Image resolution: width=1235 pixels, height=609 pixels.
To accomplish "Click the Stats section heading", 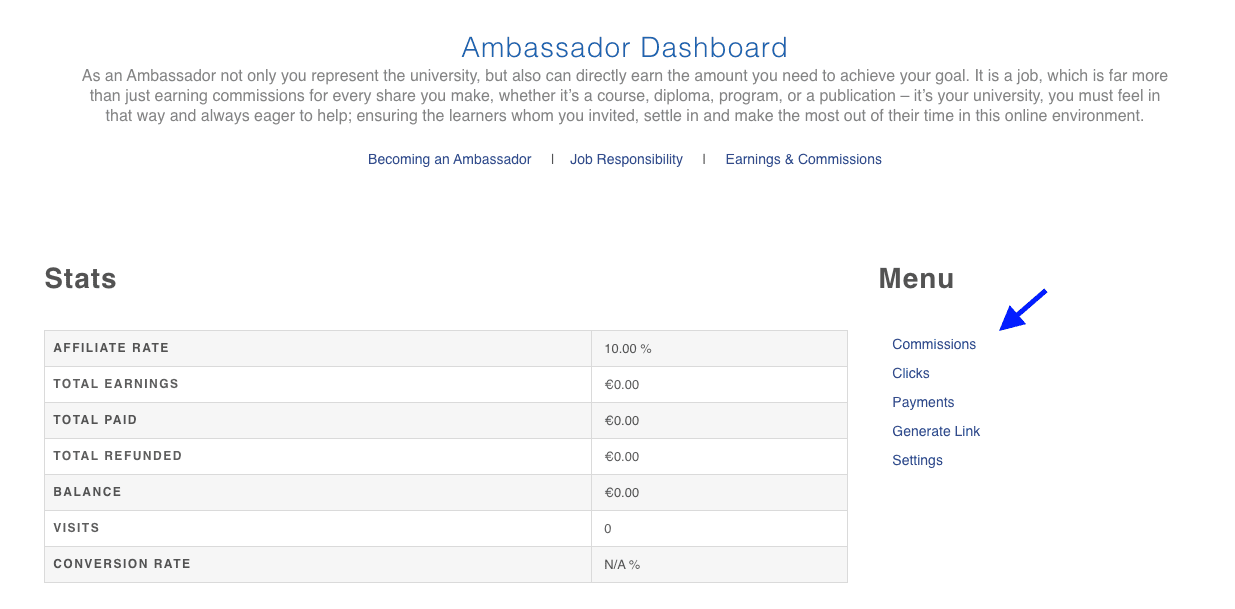I will pyautogui.click(x=79, y=279).
